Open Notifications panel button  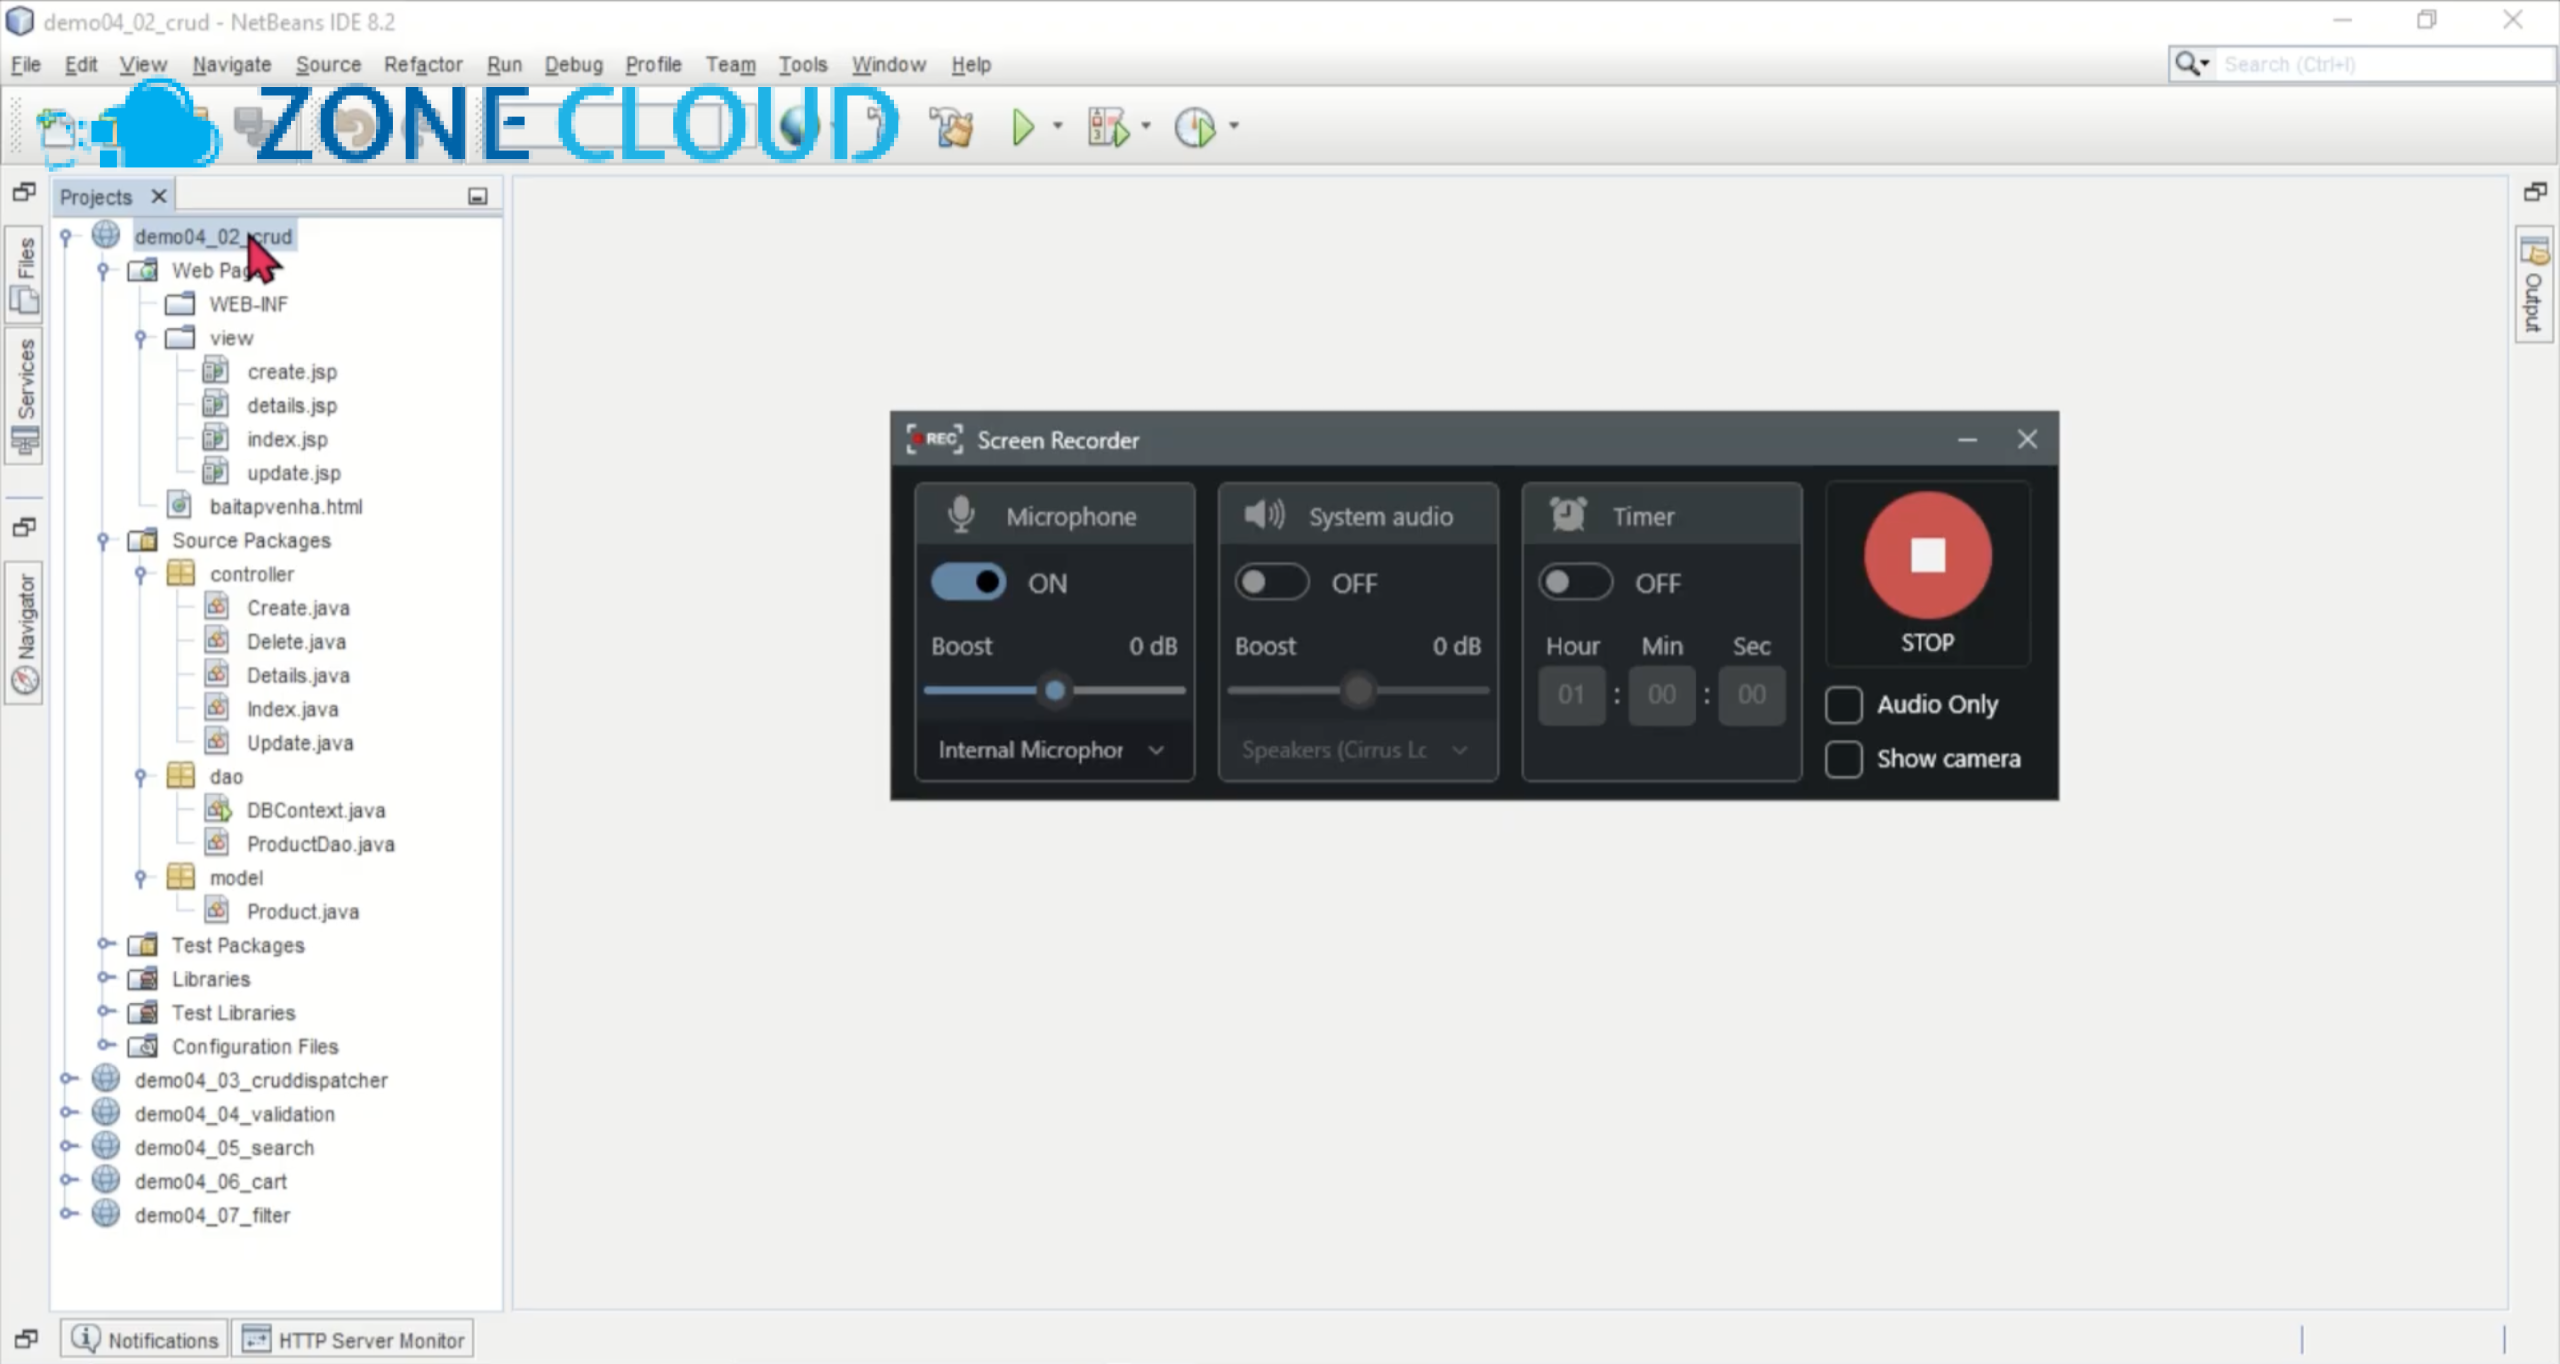pos(144,1340)
